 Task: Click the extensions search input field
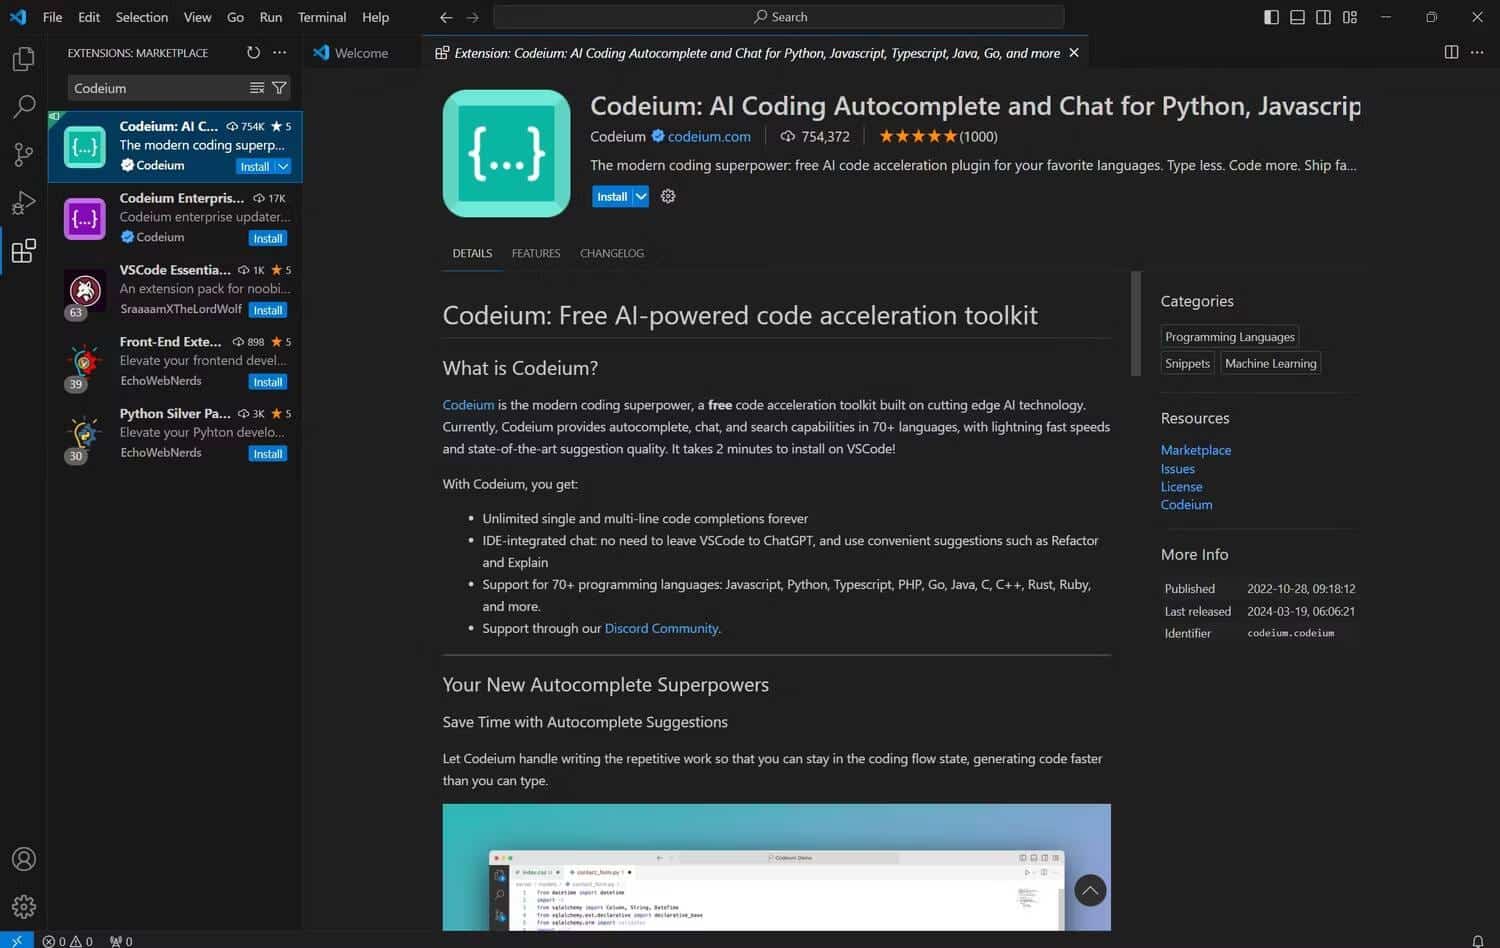coord(158,88)
